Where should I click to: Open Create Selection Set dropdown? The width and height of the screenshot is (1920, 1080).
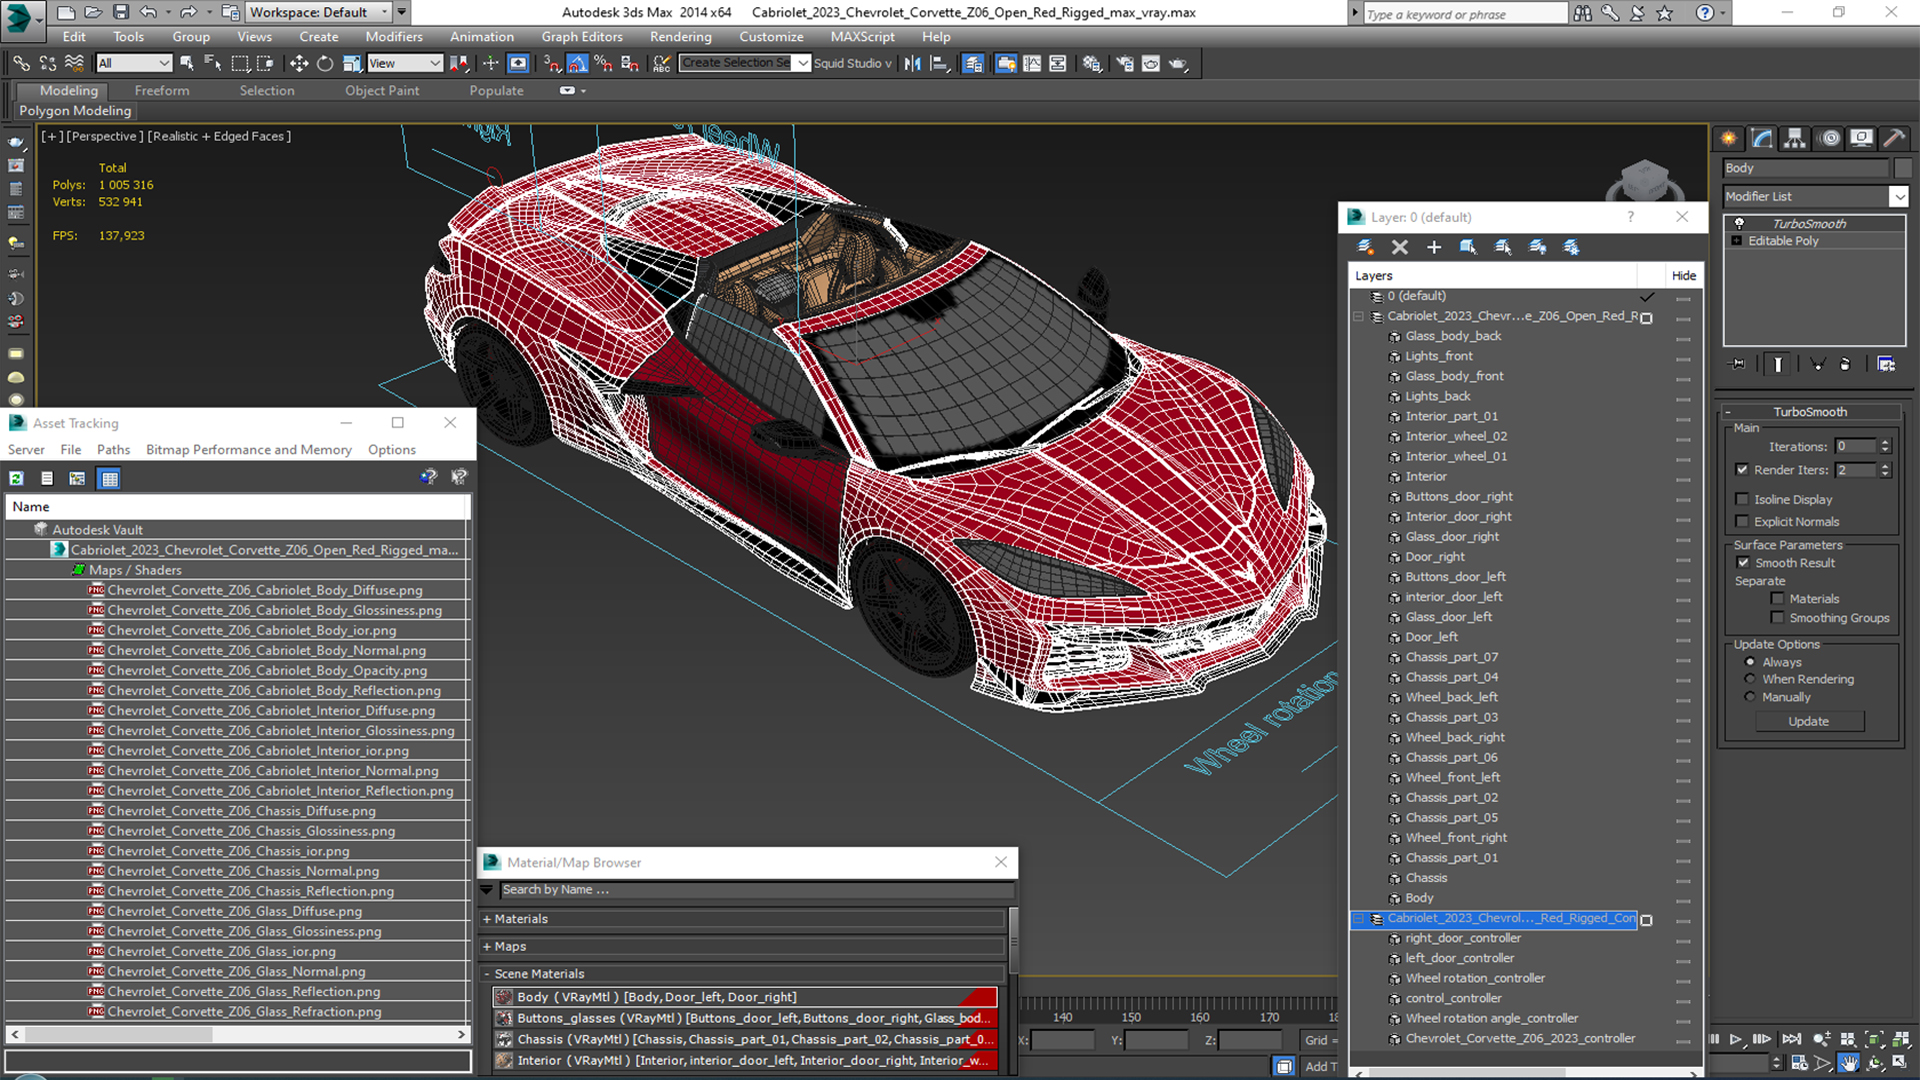(802, 63)
